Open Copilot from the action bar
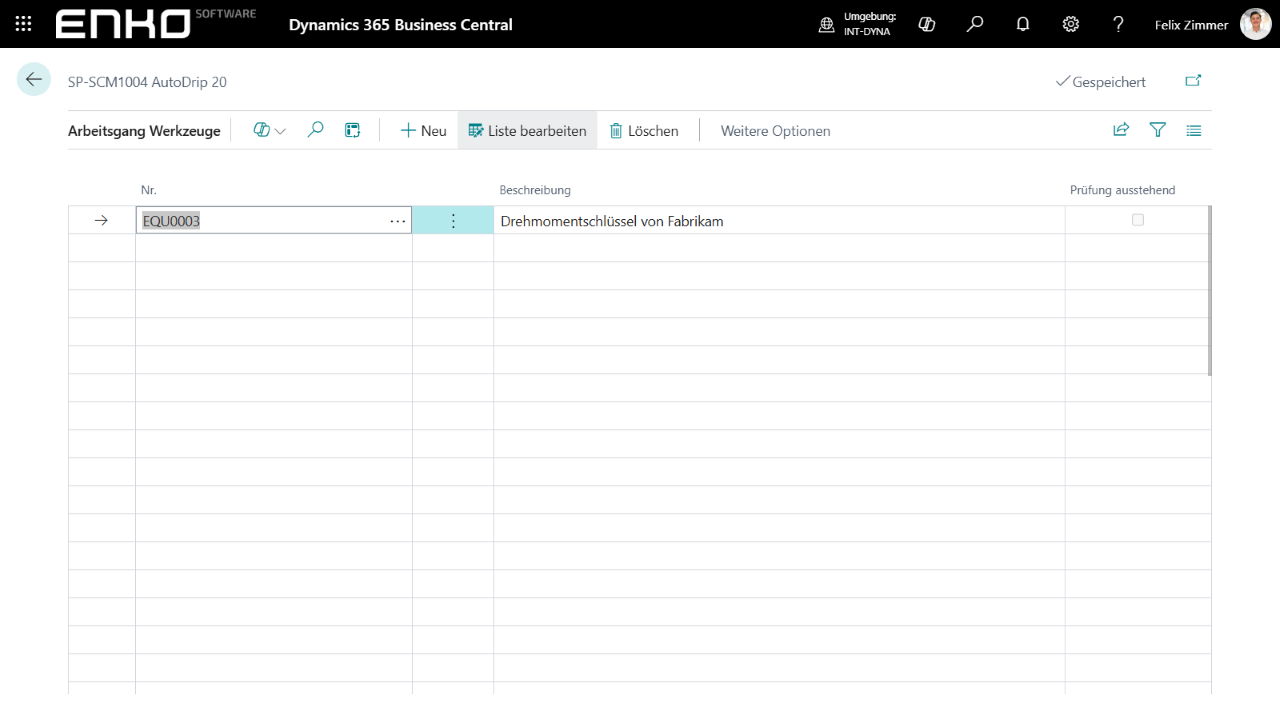The width and height of the screenshot is (1280, 720). [260, 130]
